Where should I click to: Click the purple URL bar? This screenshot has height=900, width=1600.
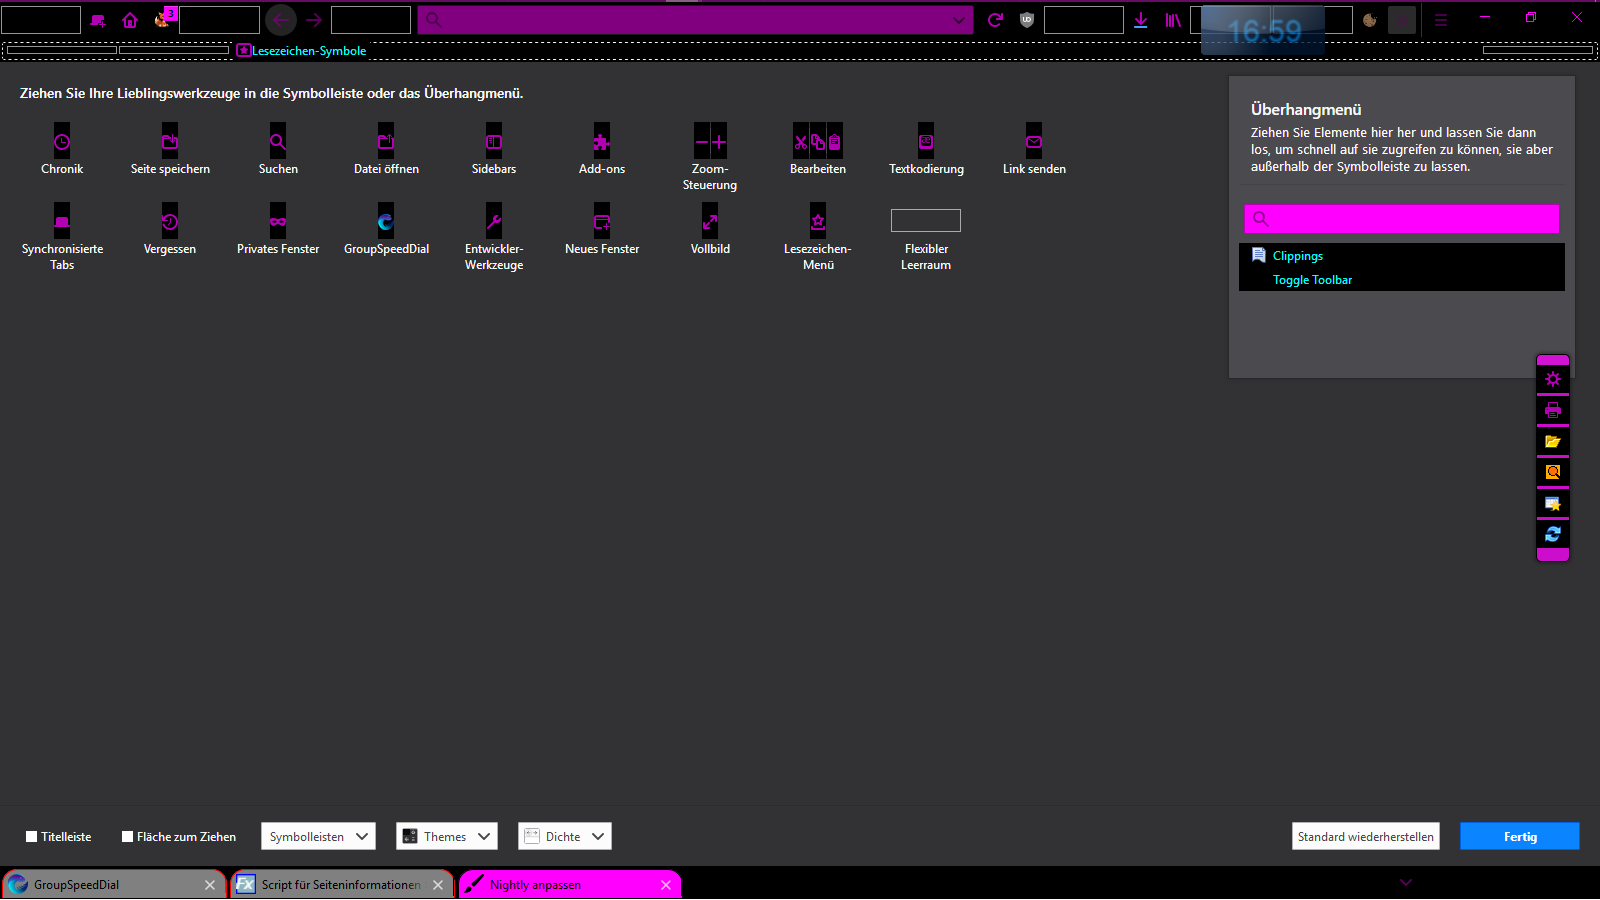(x=695, y=20)
